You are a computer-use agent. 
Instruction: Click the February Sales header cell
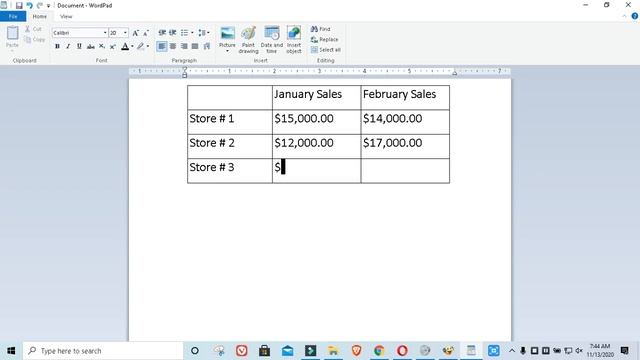(x=405, y=97)
